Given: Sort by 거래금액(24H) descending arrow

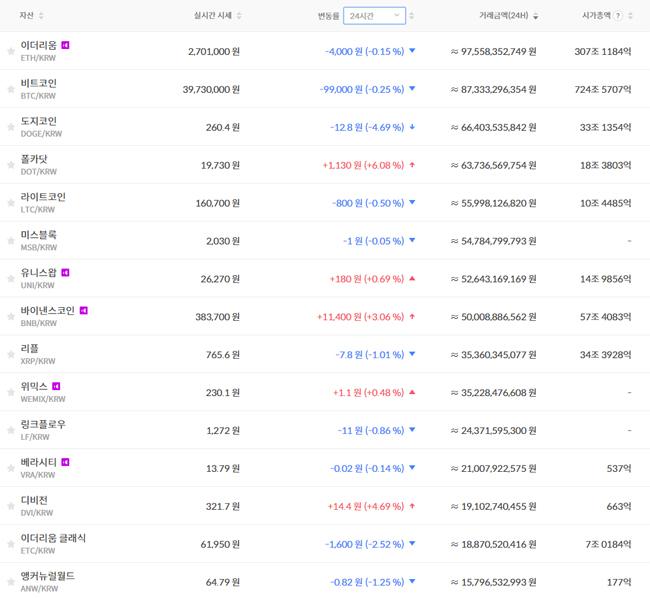Looking at the screenshot, I should click(535, 16).
